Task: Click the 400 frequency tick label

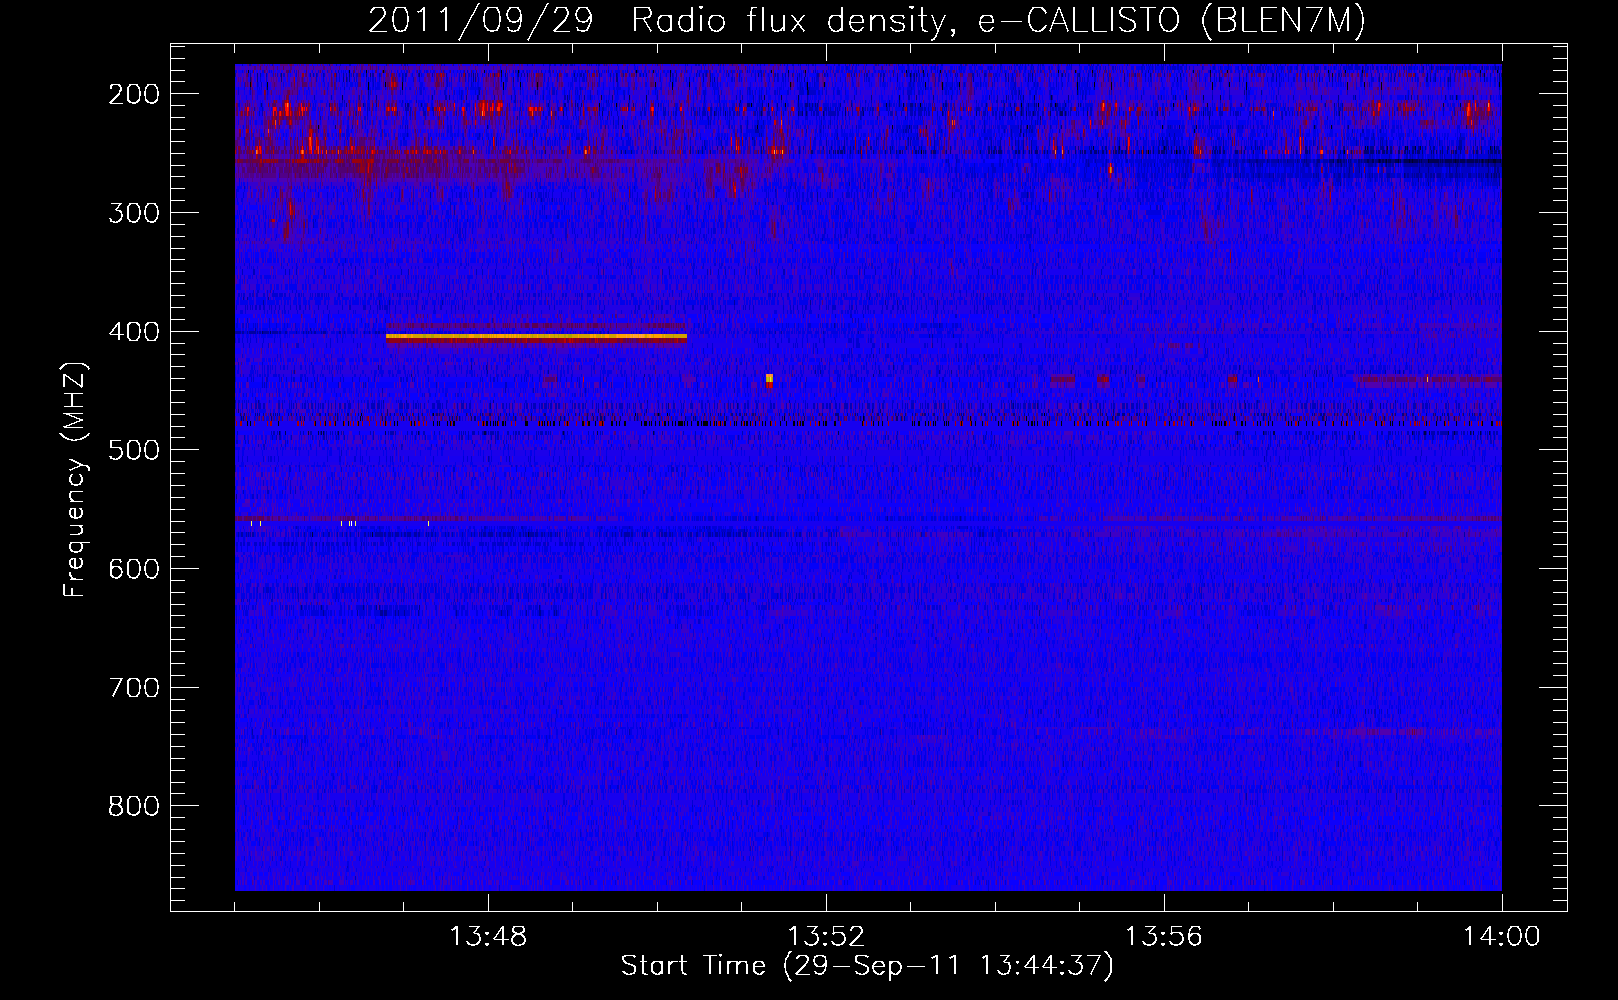Action: pyautogui.click(x=134, y=332)
